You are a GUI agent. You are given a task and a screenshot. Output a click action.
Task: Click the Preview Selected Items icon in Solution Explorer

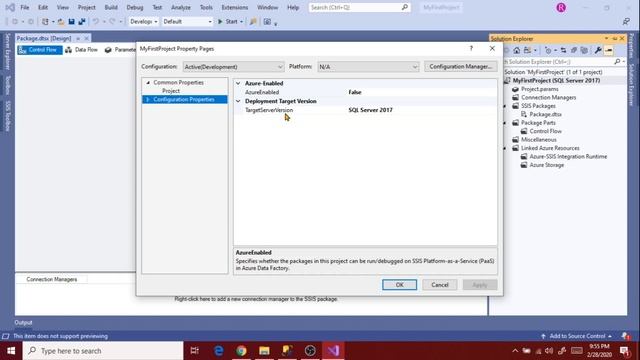tap(609, 50)
